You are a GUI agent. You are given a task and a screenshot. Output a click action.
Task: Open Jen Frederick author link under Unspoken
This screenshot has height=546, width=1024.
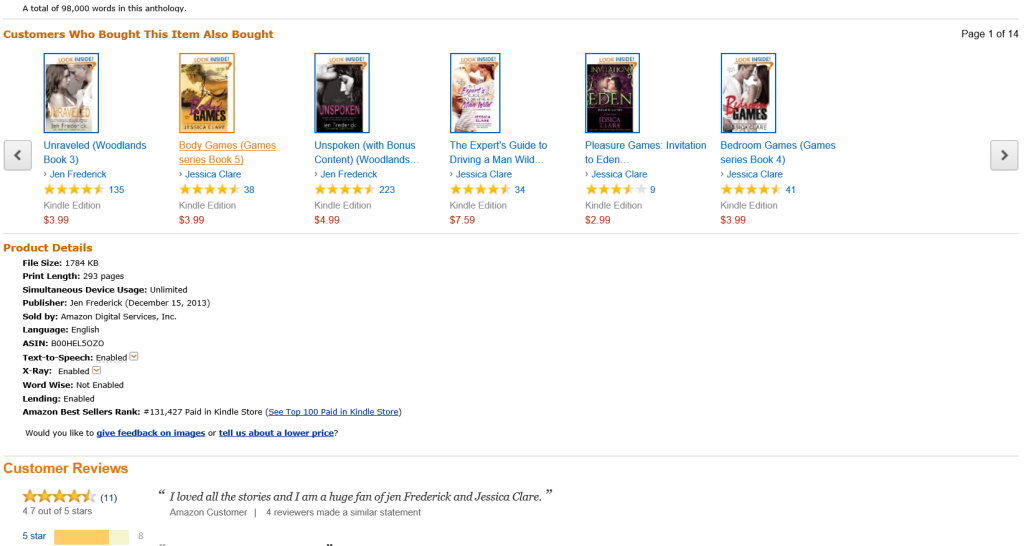349,174
